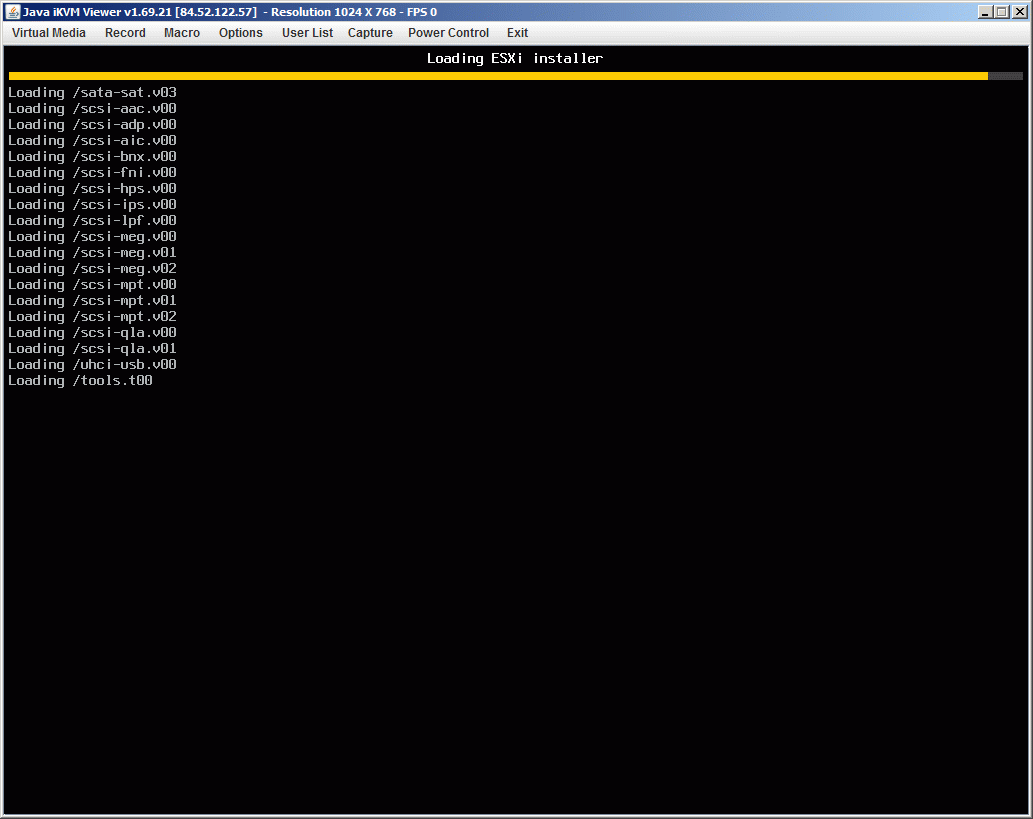Click the 'Loading /scsi-bnx.v00' line
The width and height of the screenshot is (1033, 819).
(92, 156)
